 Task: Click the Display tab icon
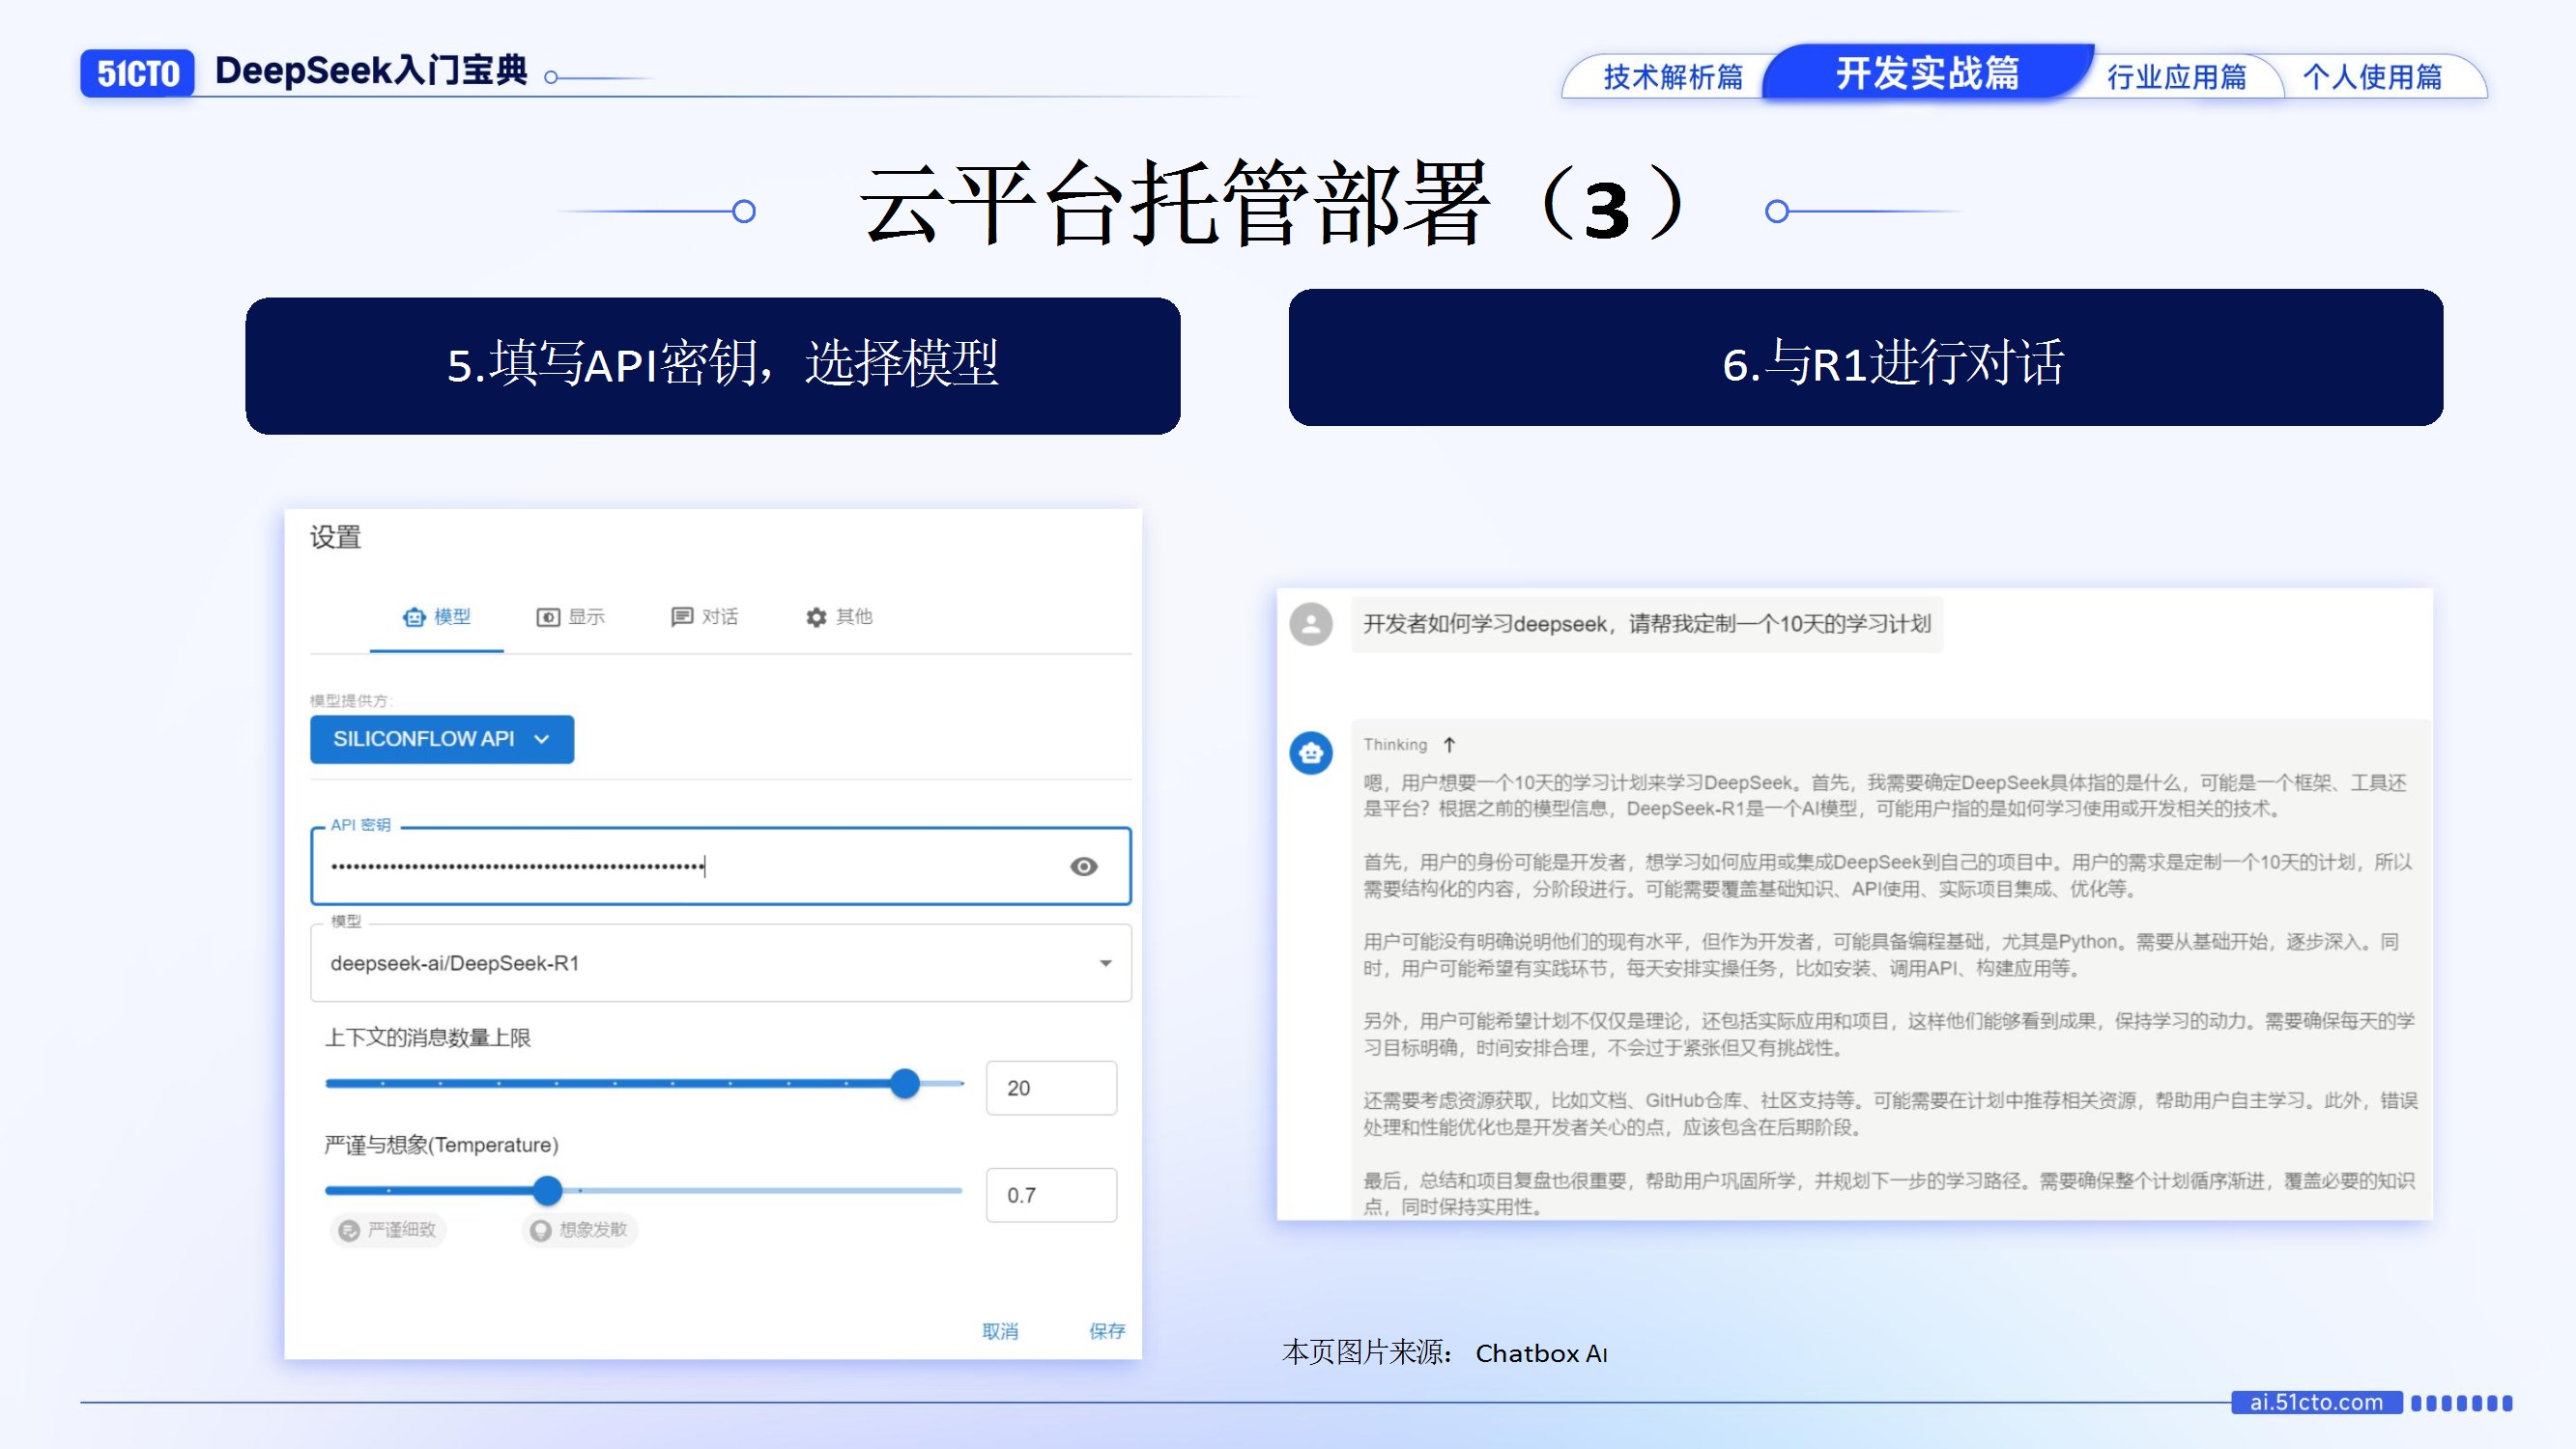pyautogui.click(x=548, y=617)
